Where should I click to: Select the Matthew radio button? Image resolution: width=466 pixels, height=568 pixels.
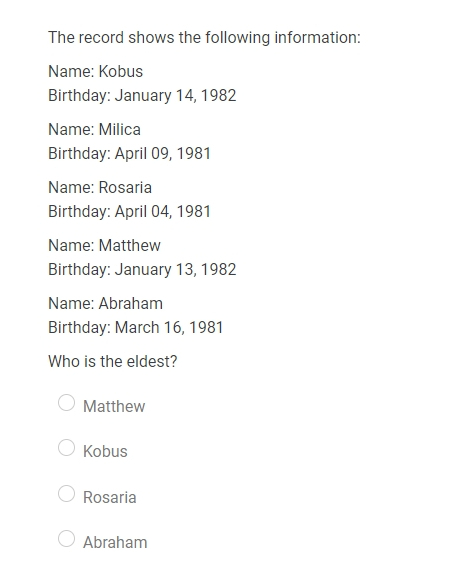[x=66, y=403]
